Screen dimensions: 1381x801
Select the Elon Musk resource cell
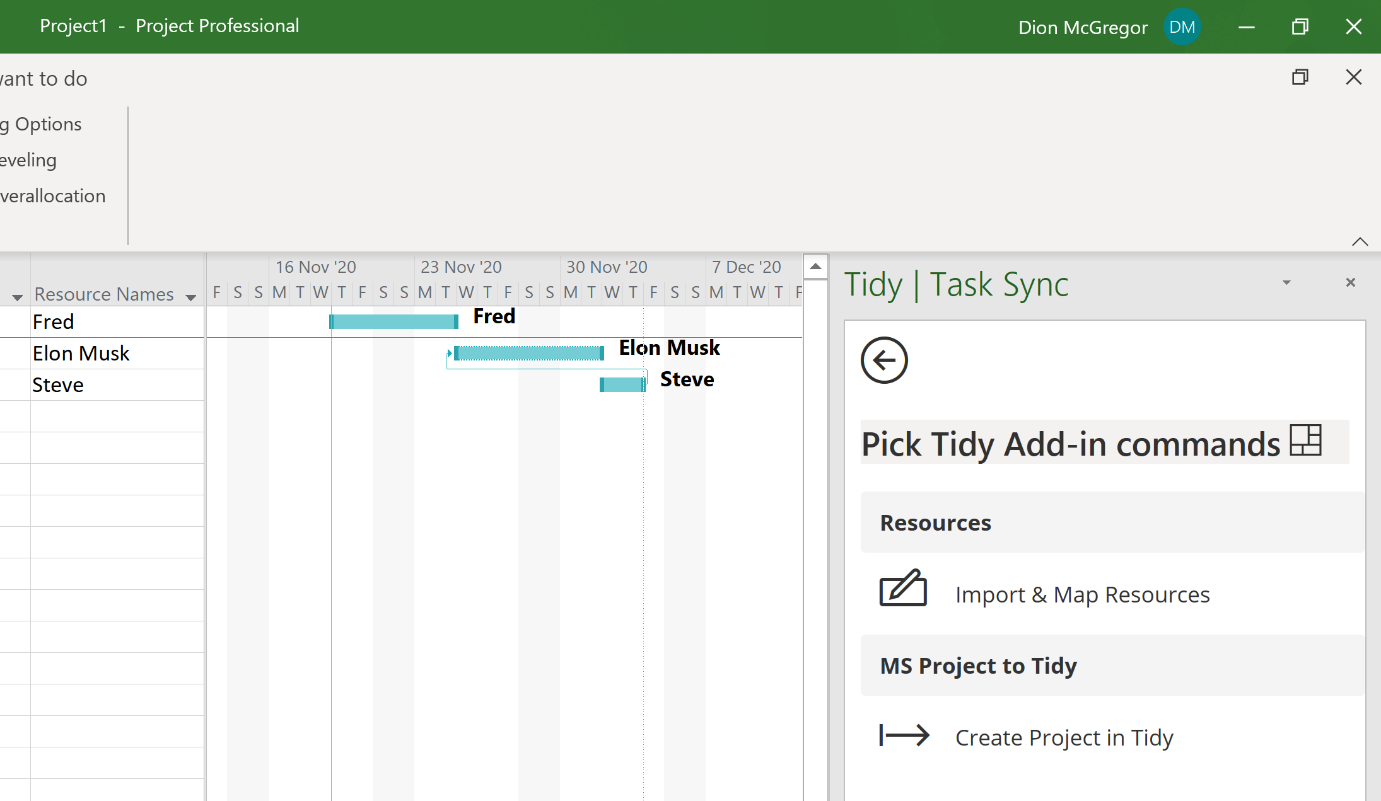(117, 353)
